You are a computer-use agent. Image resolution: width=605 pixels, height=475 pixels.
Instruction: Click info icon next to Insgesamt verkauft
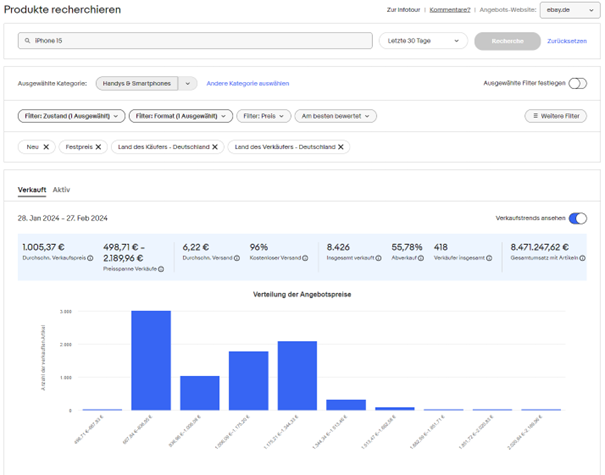(x=378, y=258)
